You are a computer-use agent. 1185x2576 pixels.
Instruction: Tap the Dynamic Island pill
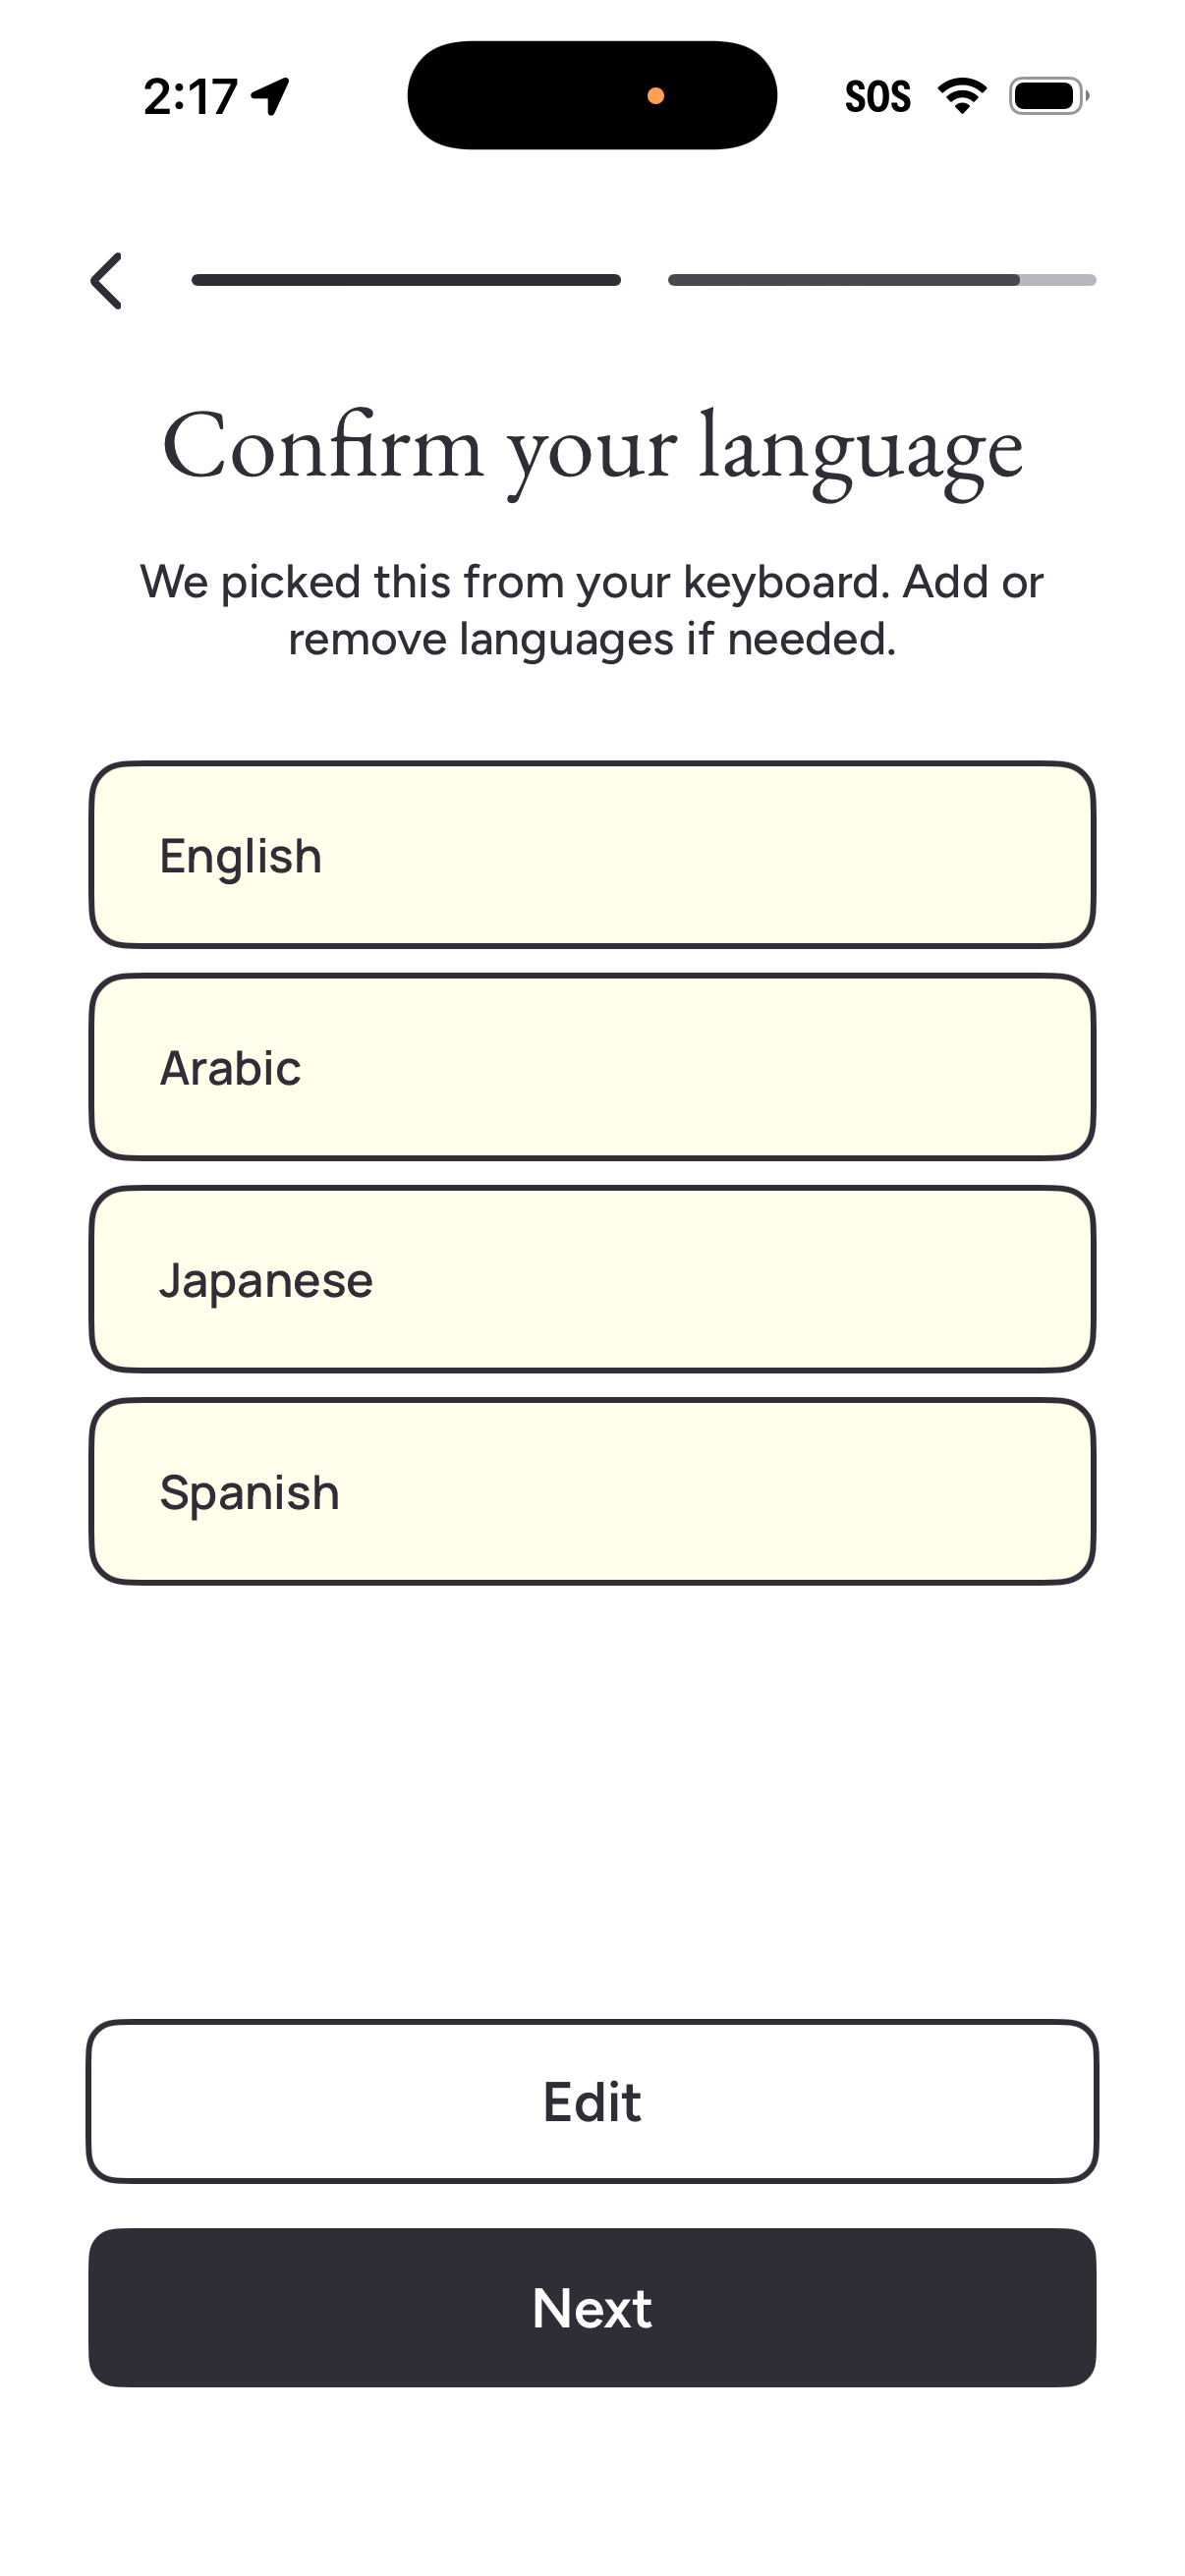[593, 93]
